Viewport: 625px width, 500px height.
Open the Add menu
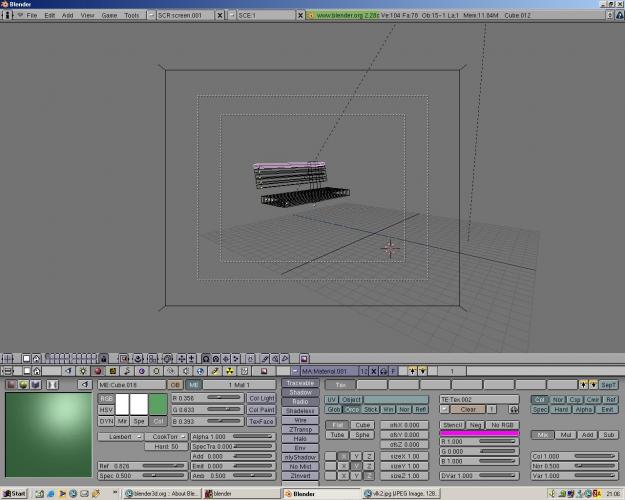coord(67,16)
